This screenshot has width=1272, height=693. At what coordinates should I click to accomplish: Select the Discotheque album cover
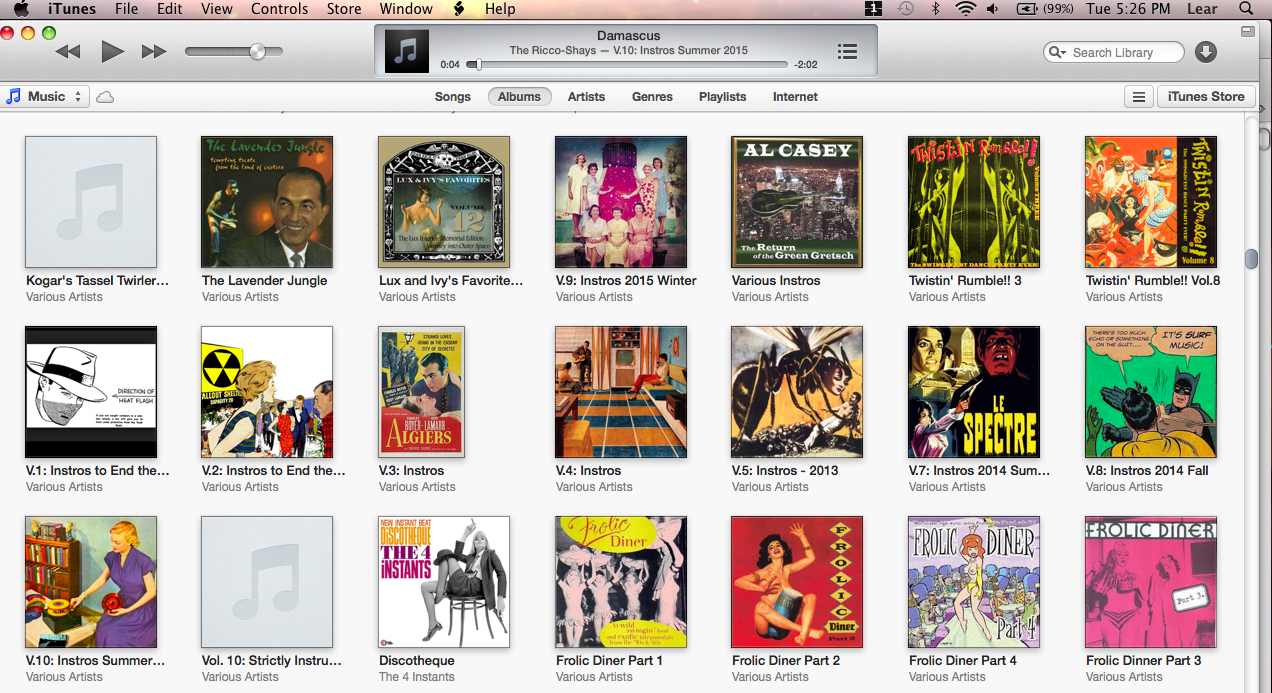(444, 582)
